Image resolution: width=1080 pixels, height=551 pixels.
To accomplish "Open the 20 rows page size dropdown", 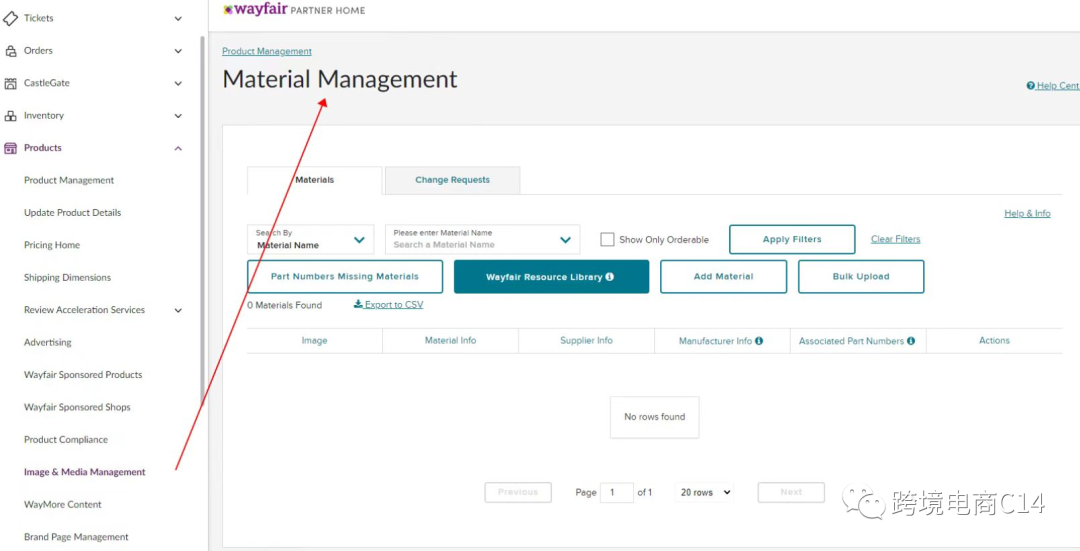I will [x=705, y=492].
